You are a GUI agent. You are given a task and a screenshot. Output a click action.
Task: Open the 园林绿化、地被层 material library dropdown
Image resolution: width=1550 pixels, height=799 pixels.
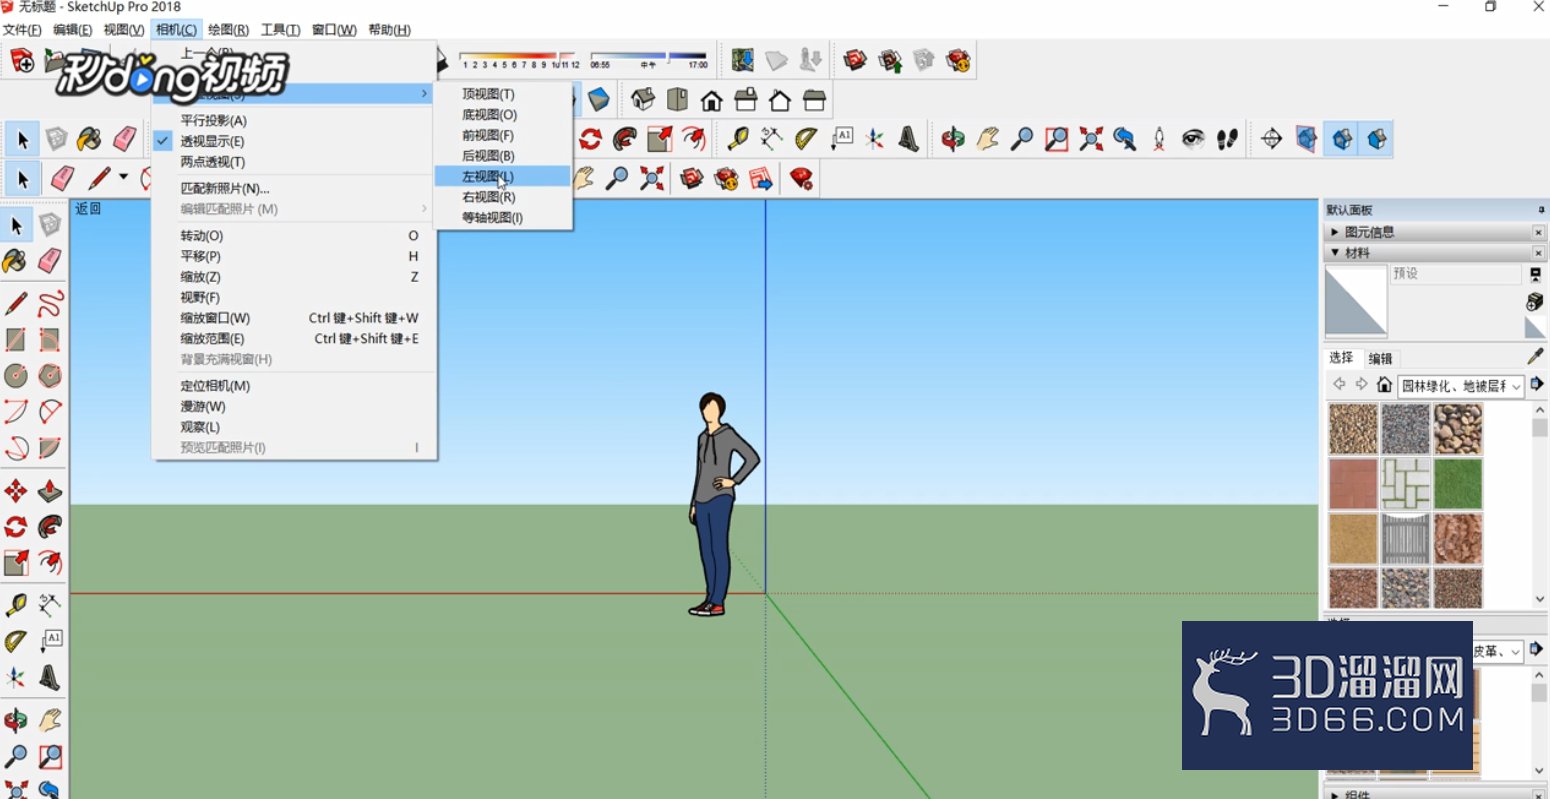pyautogui.click(x=1461, y=385)
